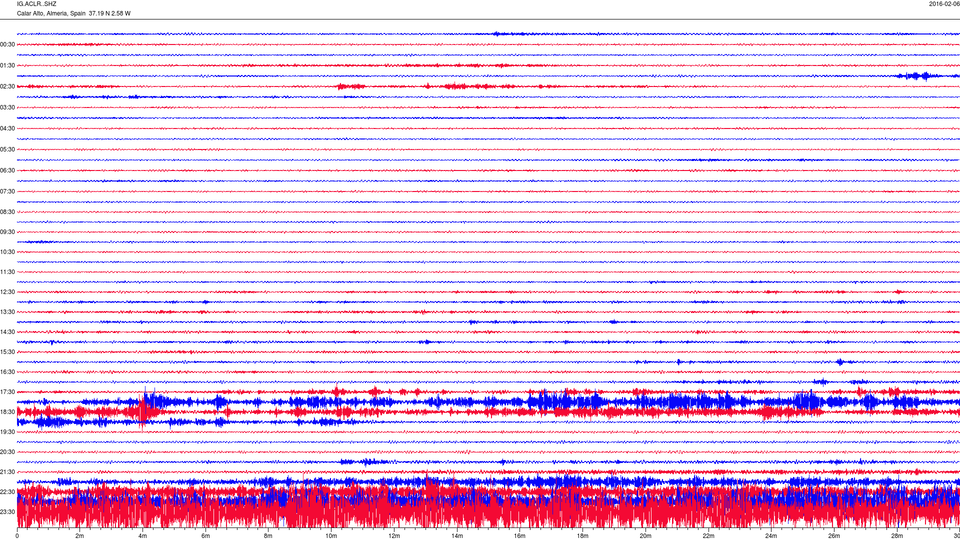960x540 pixels.
Task: Click the 0 minute axis tick label
Action: 17,536
